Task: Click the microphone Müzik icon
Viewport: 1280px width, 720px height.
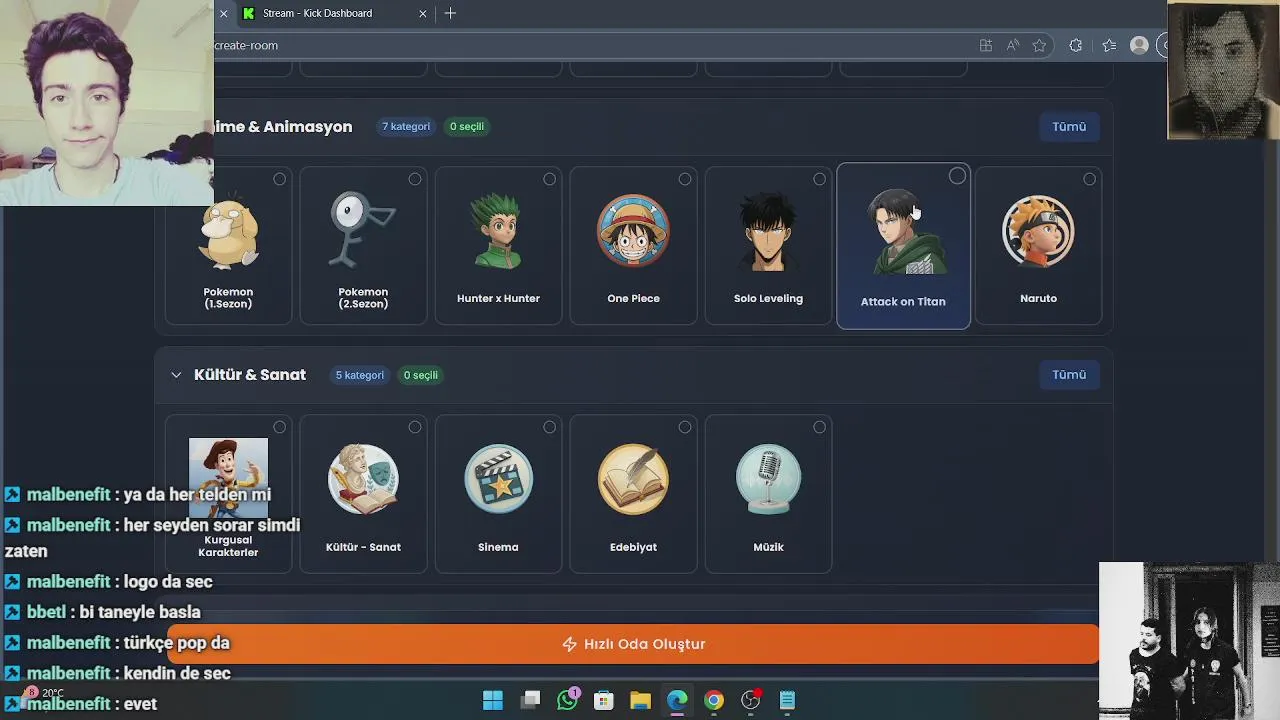Action: (768, 480)
